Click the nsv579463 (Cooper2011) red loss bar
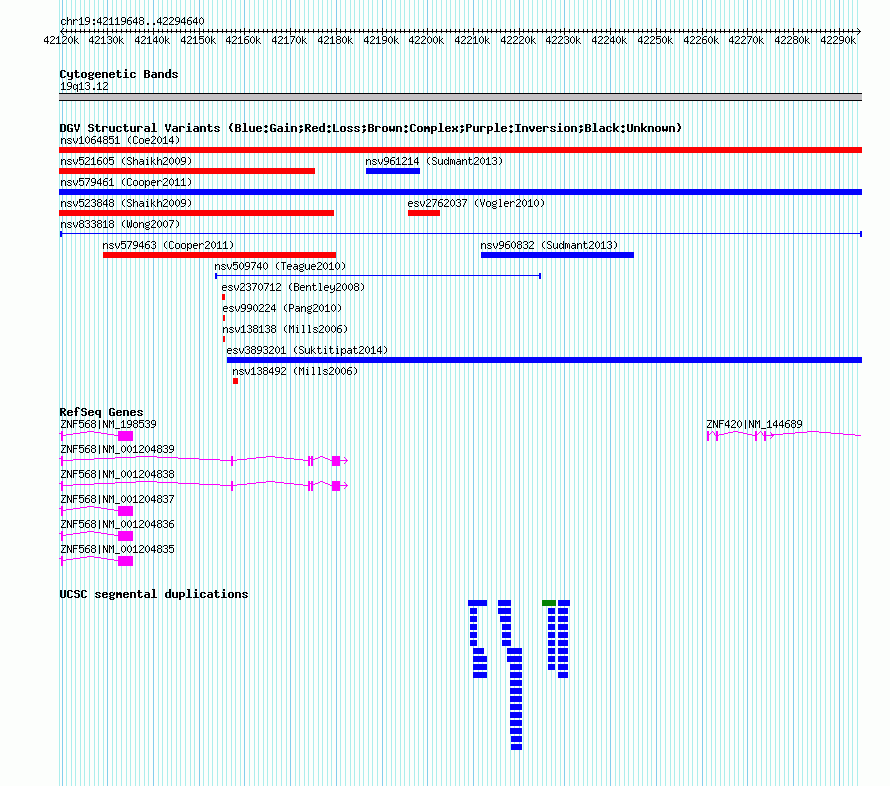 (219, 255)
